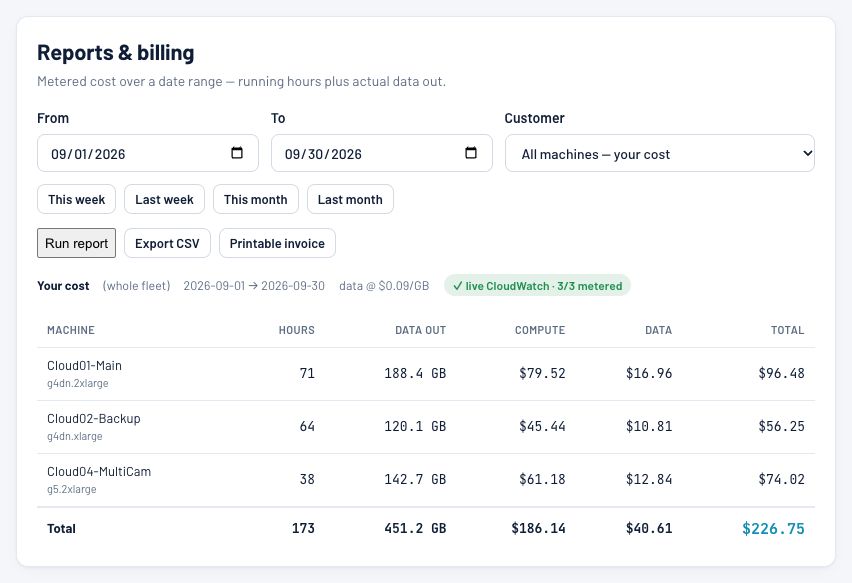Click the DATA OUT column header

[x=421, y=330]
